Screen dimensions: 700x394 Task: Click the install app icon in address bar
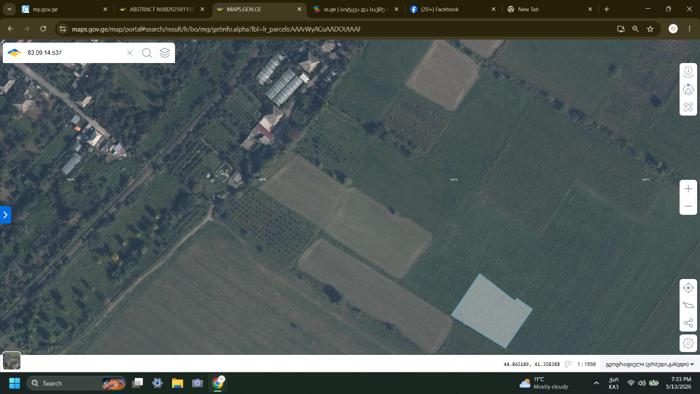[621, 29]
